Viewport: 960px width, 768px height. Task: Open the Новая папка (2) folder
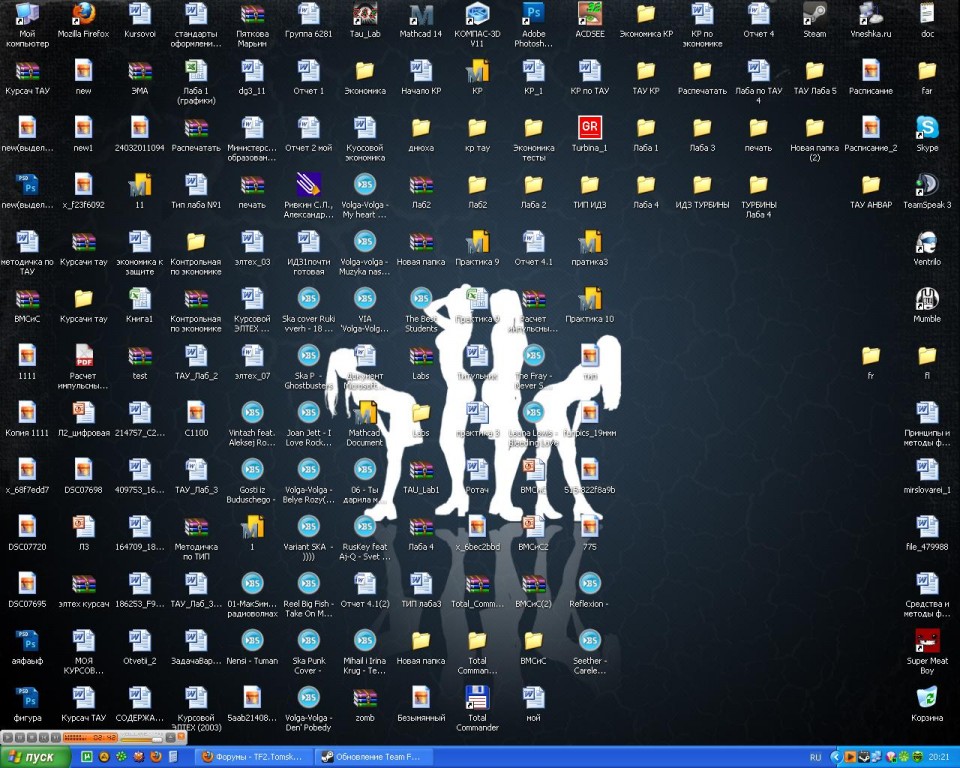(814, 138)
